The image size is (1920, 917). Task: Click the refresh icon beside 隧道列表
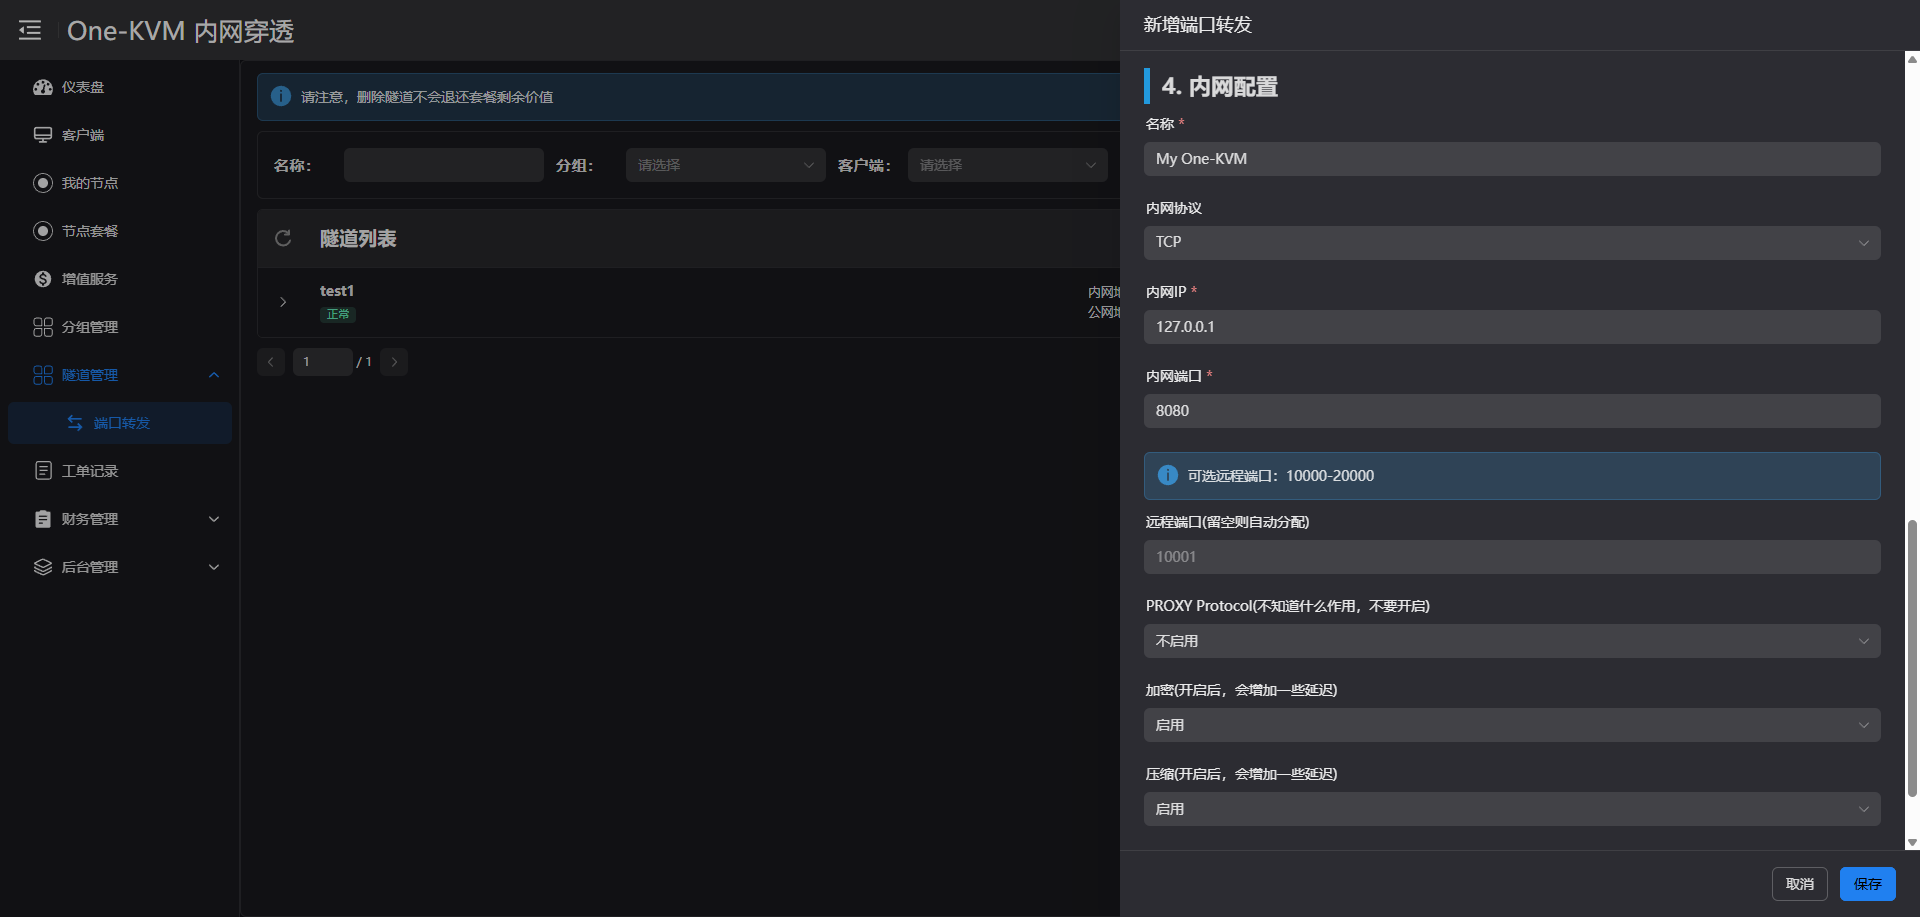pos(283,238)
